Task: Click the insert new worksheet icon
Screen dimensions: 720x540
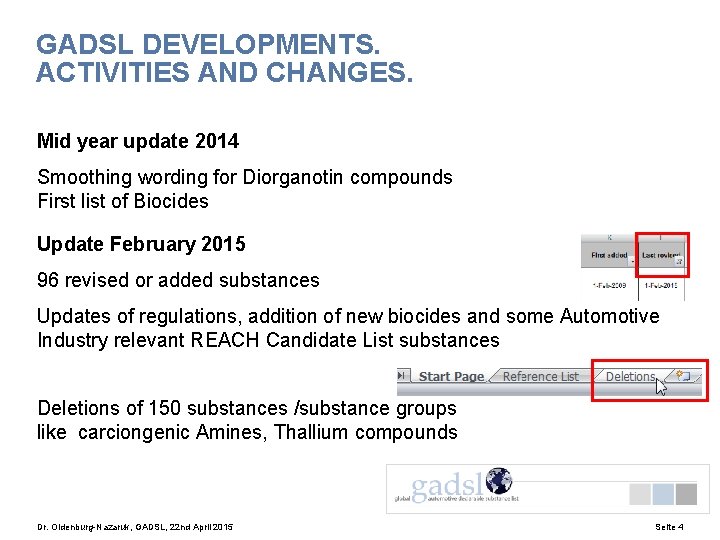Action: click(x=683, y=376)
